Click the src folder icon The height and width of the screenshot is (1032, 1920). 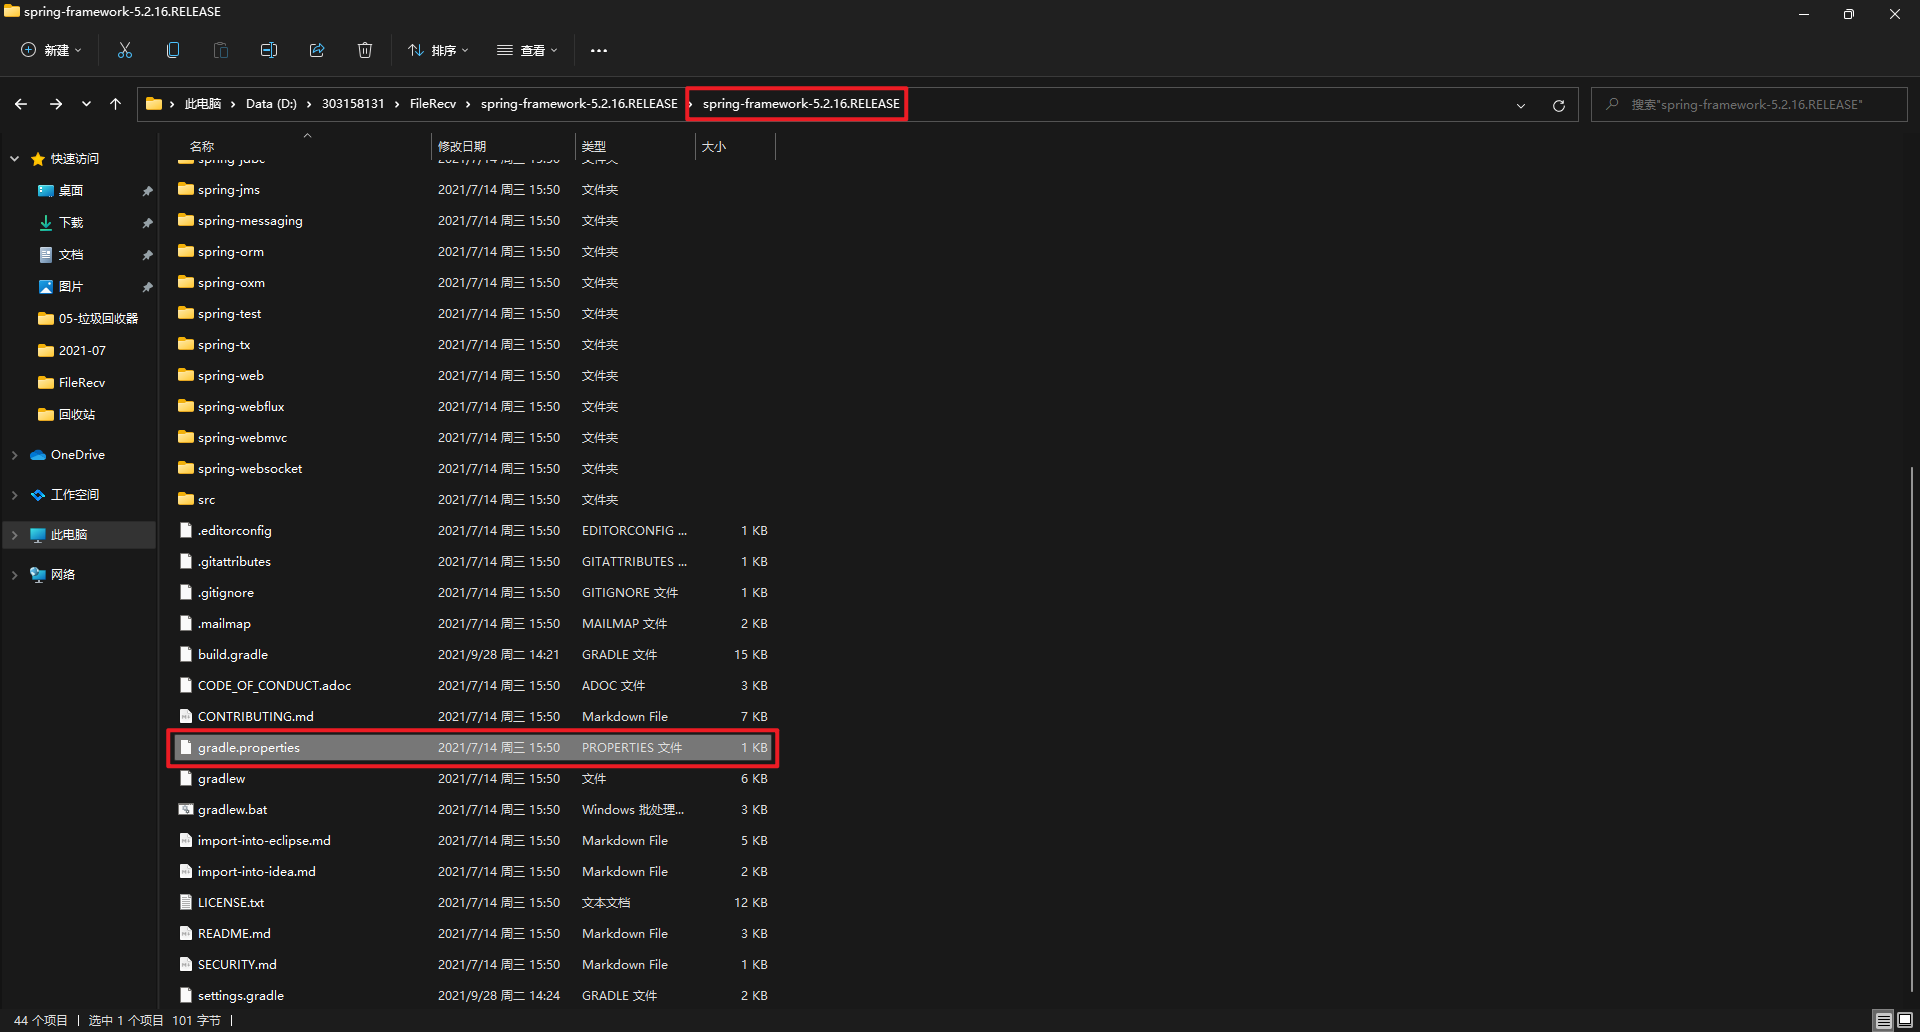186,499
